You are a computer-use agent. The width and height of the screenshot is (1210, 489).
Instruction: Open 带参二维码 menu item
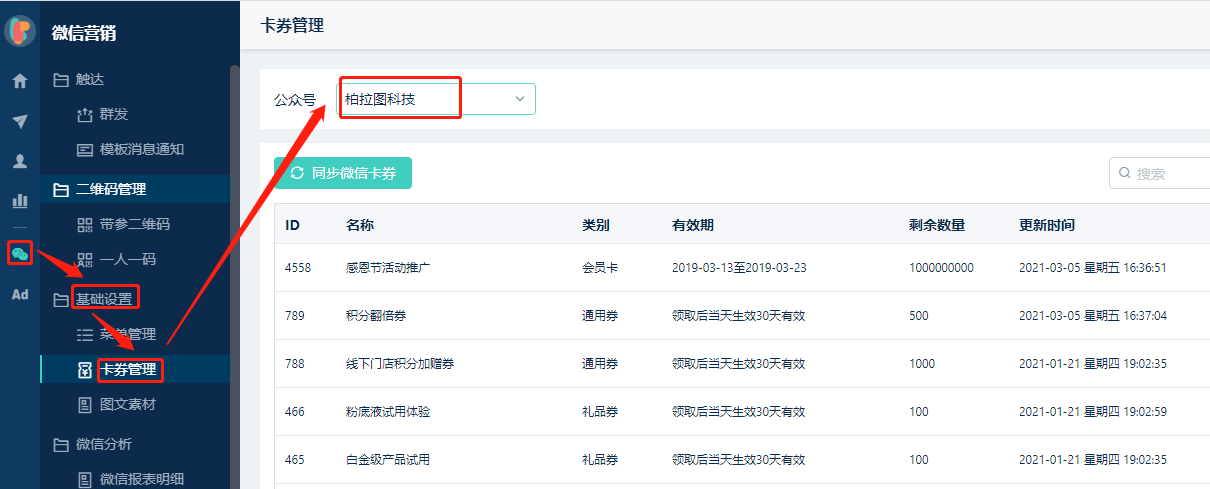pos(135,225)
